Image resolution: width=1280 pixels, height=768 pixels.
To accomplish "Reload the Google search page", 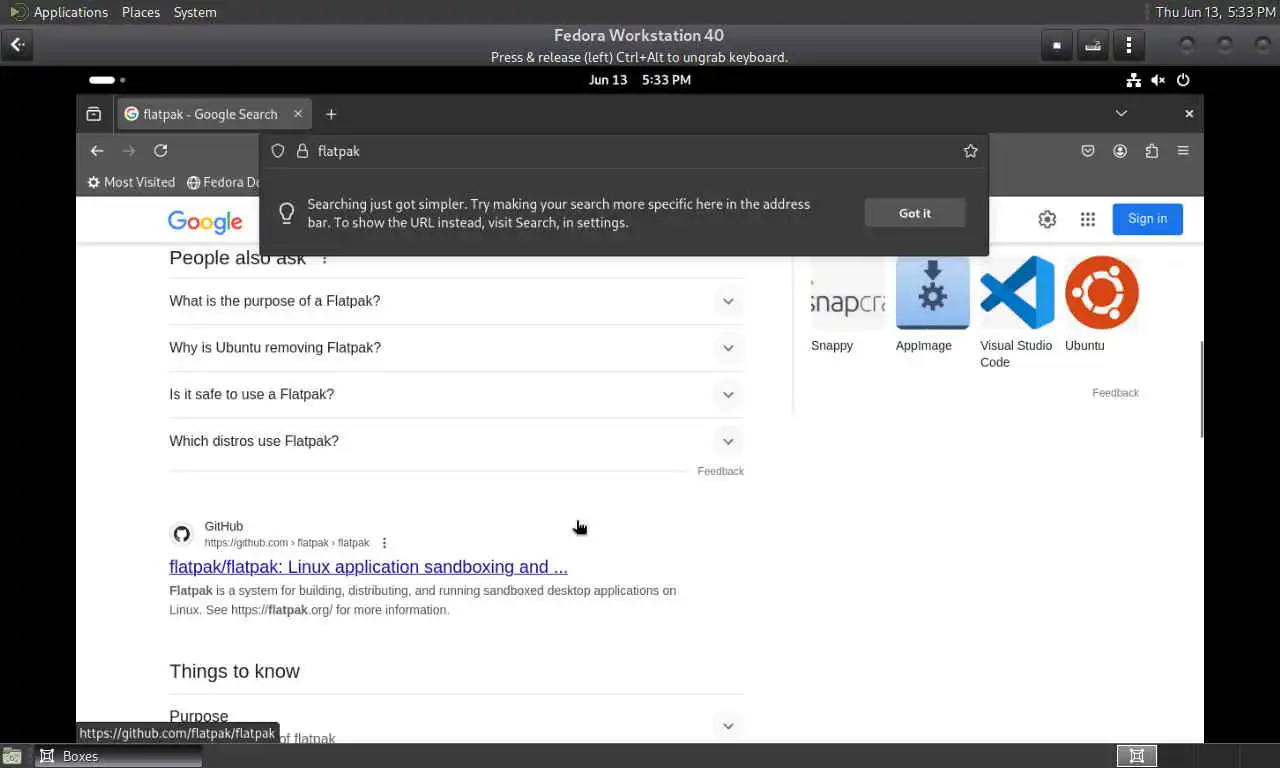I will click(x=160, y=151).
